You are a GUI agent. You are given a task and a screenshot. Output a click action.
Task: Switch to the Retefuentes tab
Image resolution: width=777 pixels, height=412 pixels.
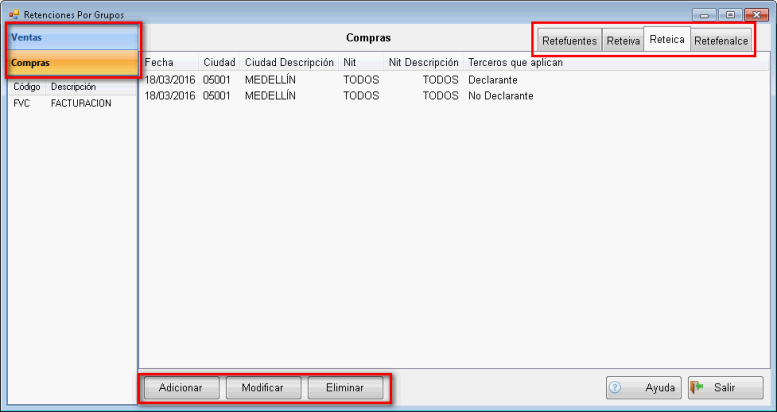tap(569, 41)
